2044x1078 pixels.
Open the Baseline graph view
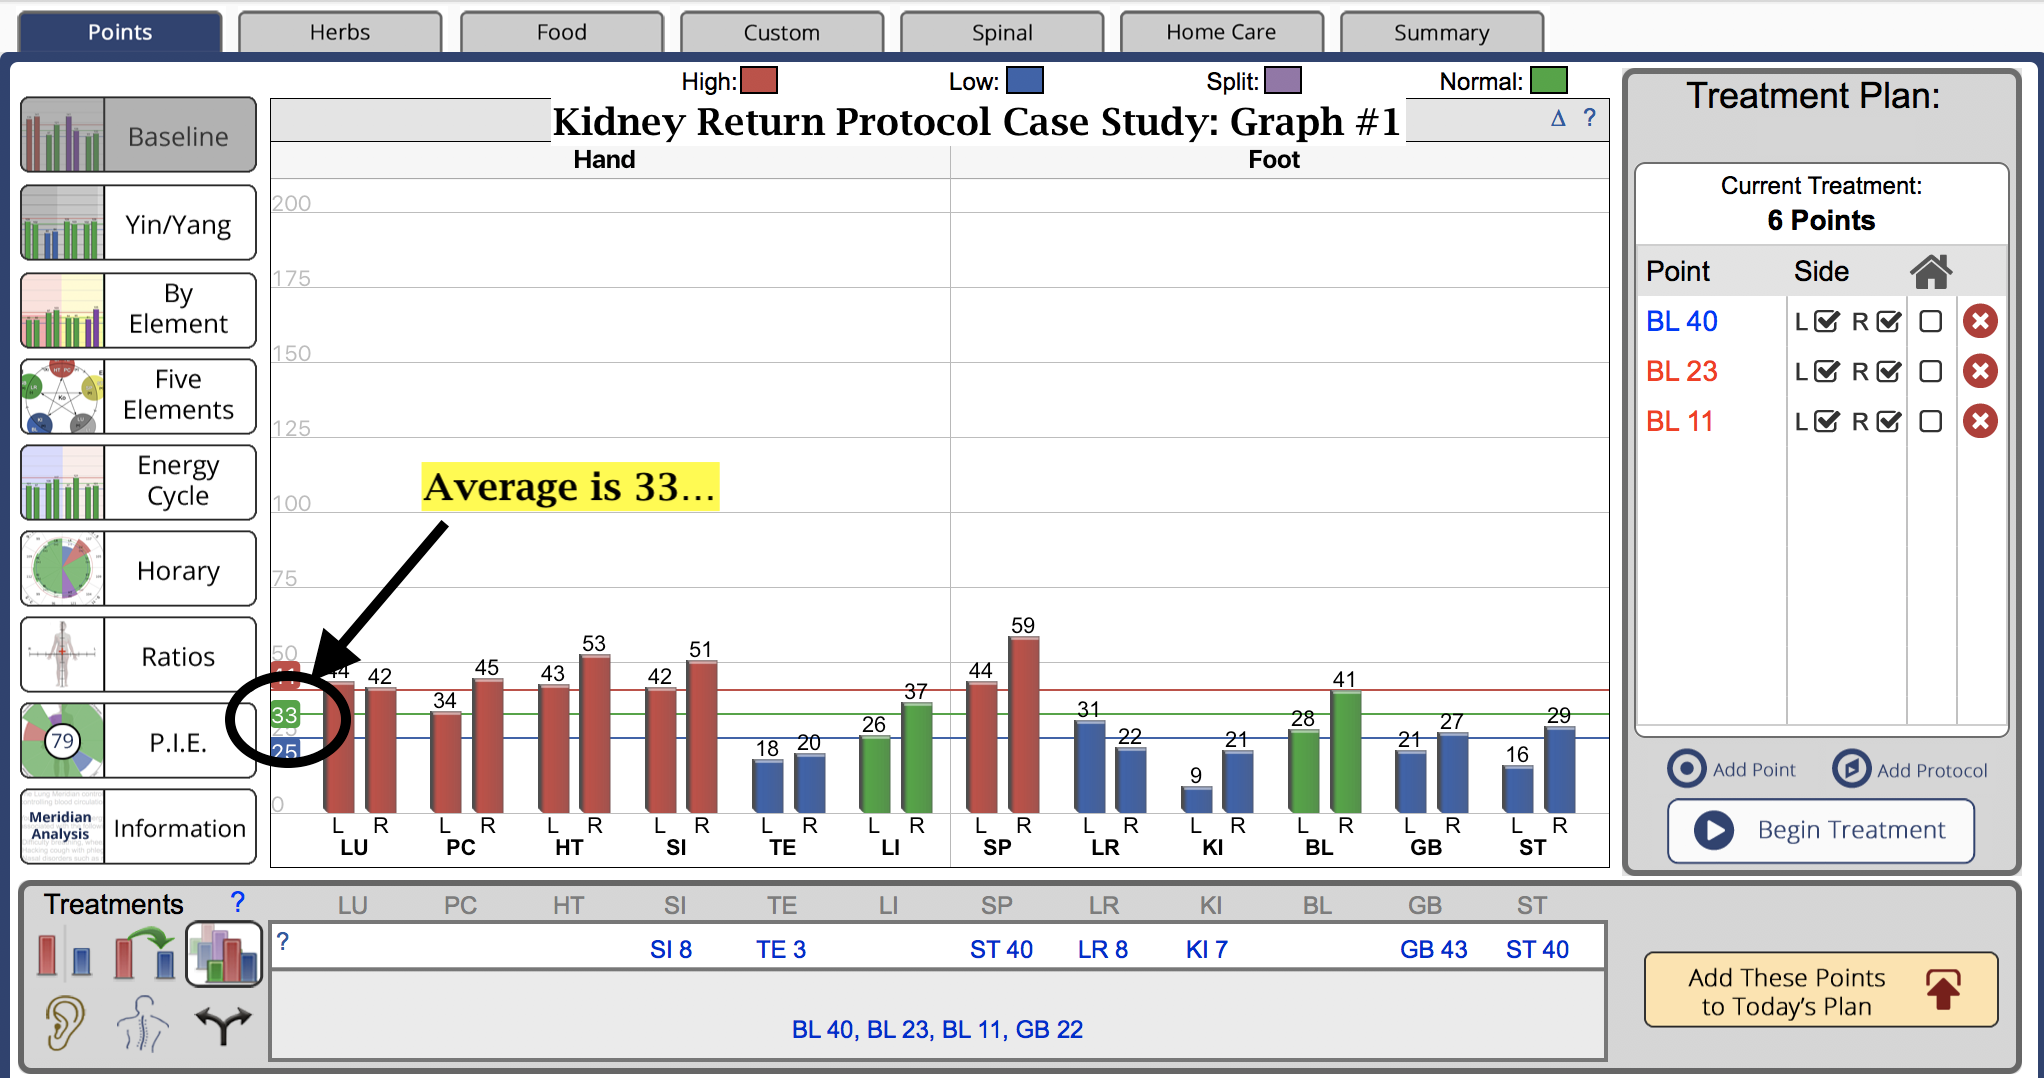138,135
